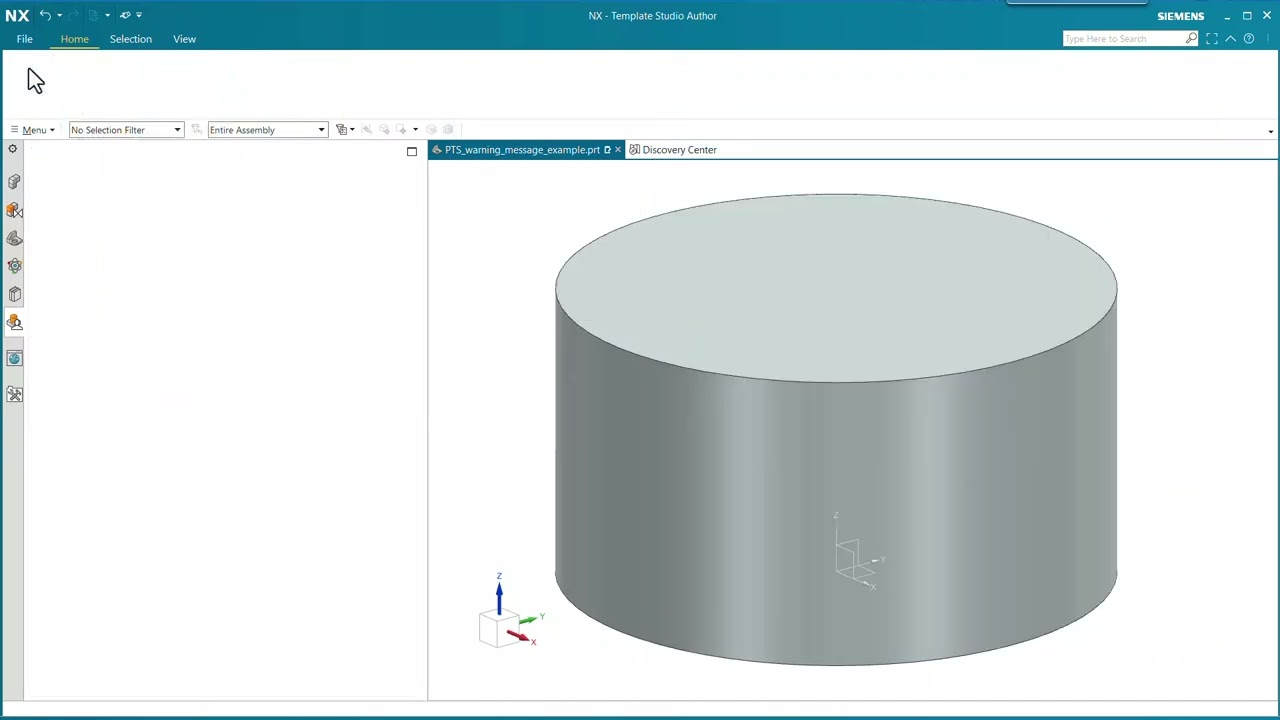This screenshot has height=720, width=1280.
Task: Toggle full screen mode icon
Action: pos(1212,39)
